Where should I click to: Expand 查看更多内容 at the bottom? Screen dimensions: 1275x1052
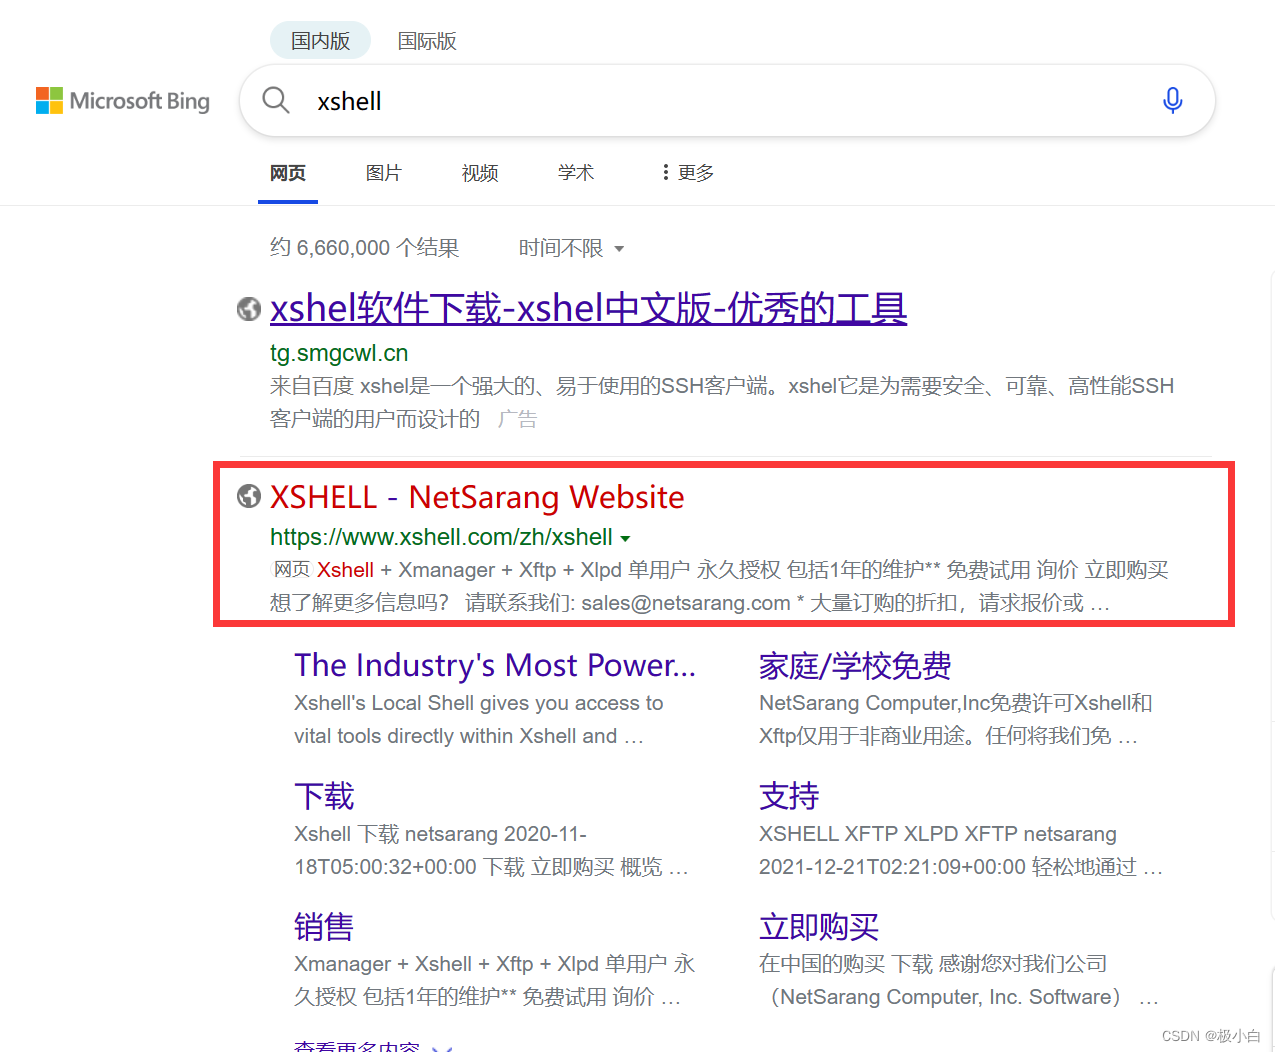point(373,1045)
